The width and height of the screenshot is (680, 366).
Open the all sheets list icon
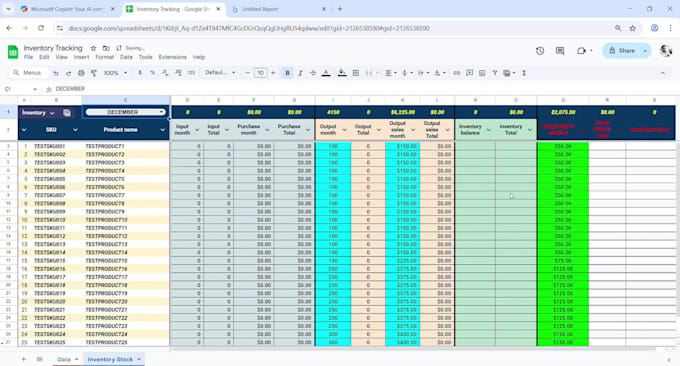[x=39, y=359]
